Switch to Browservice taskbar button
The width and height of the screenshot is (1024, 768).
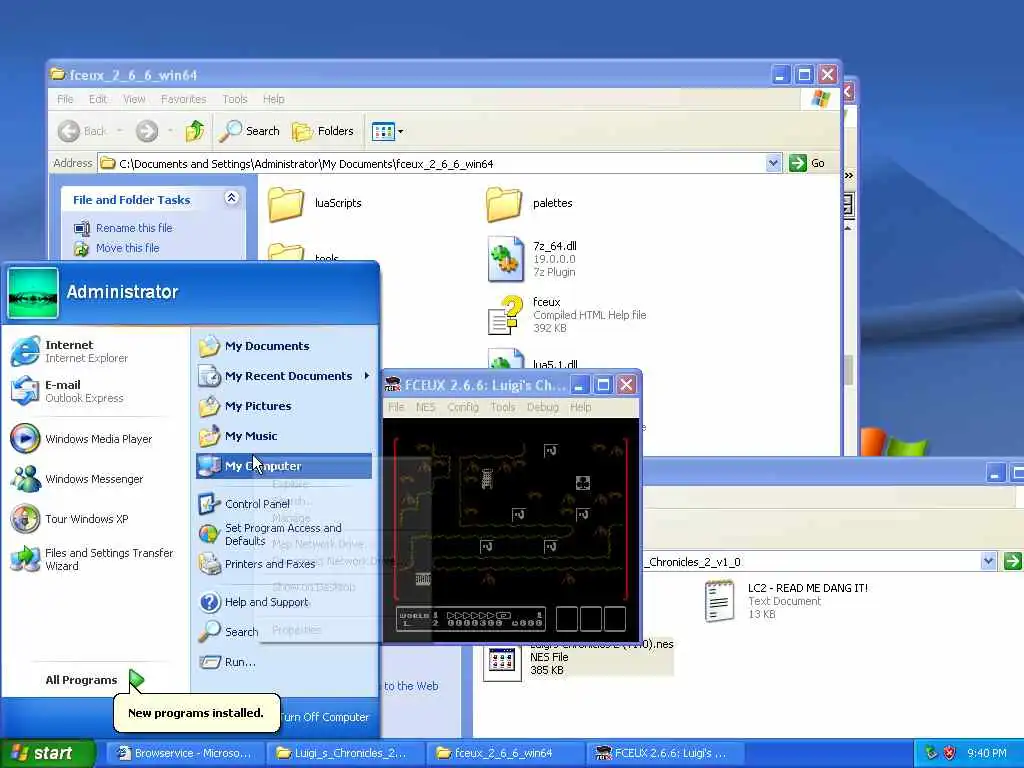(x=185, y=753)
